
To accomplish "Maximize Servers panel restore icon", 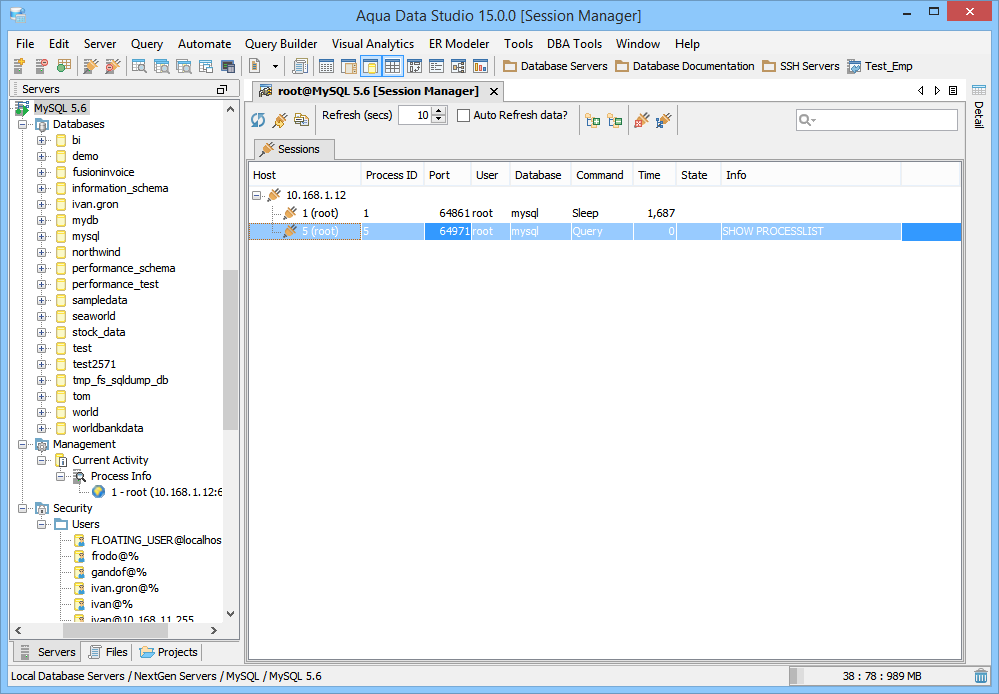I will pos(222,89).
